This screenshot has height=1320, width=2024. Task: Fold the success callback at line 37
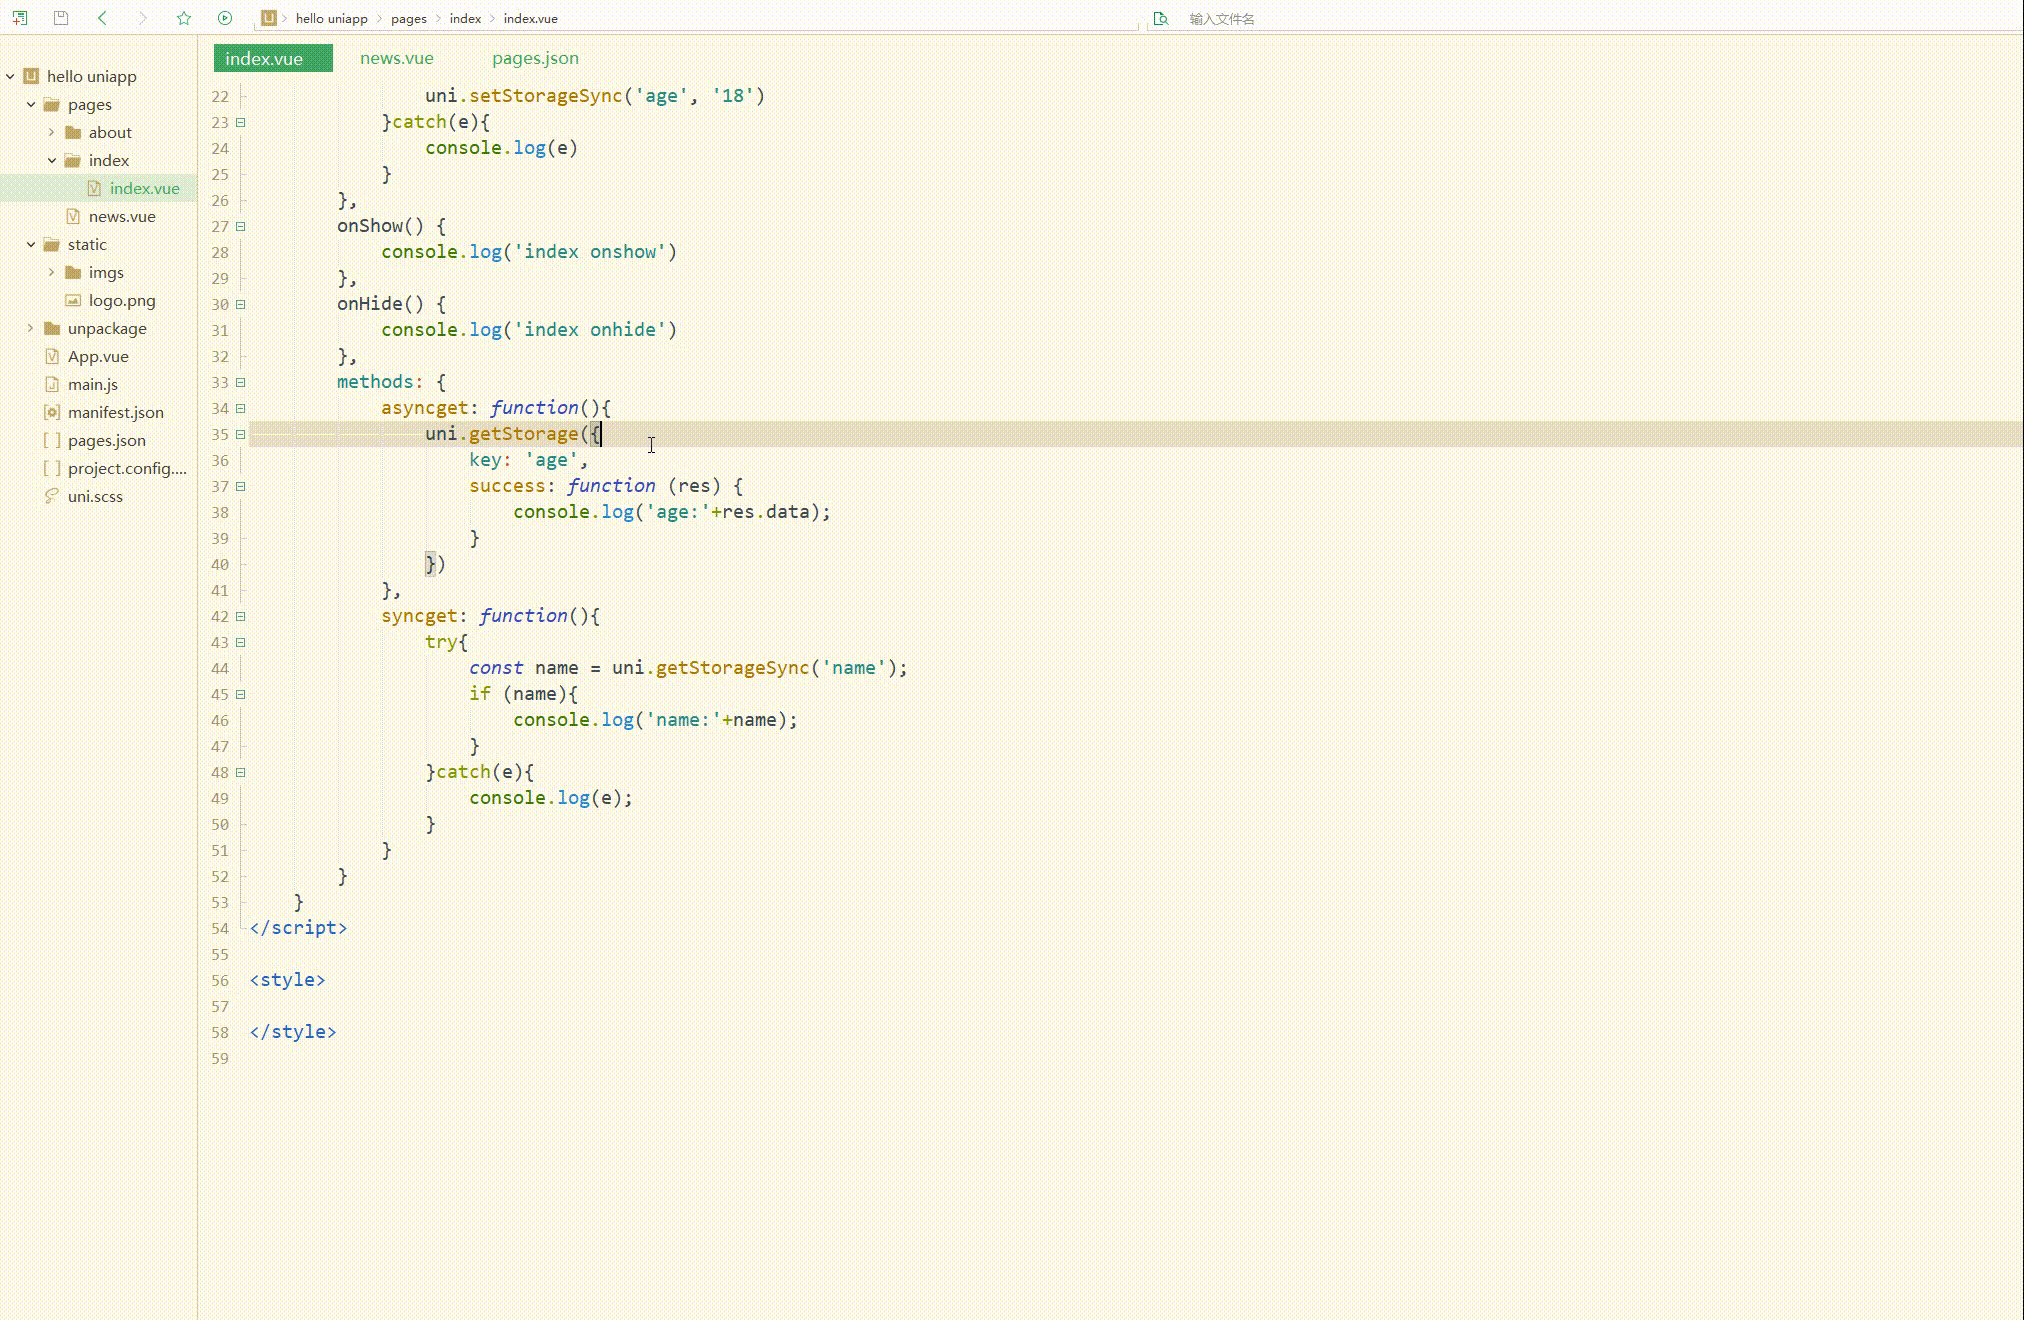[x=240, y=486]
